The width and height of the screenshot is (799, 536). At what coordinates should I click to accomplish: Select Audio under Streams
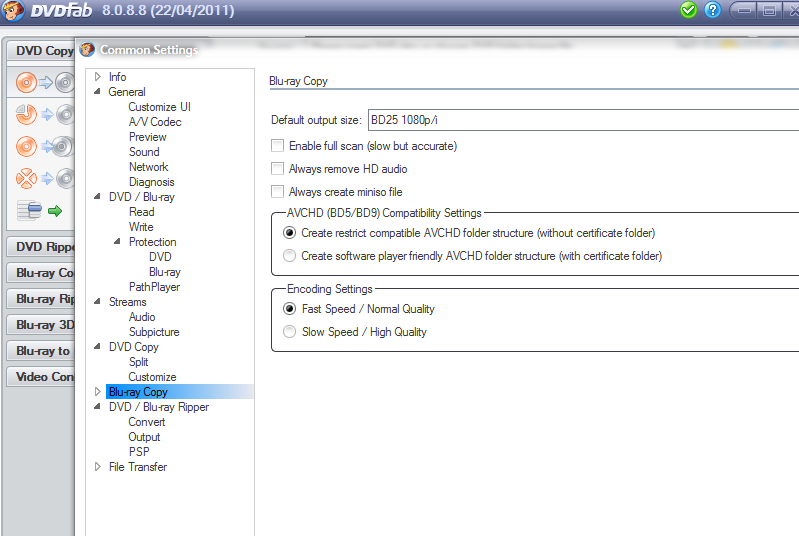(x=142, y=317)
